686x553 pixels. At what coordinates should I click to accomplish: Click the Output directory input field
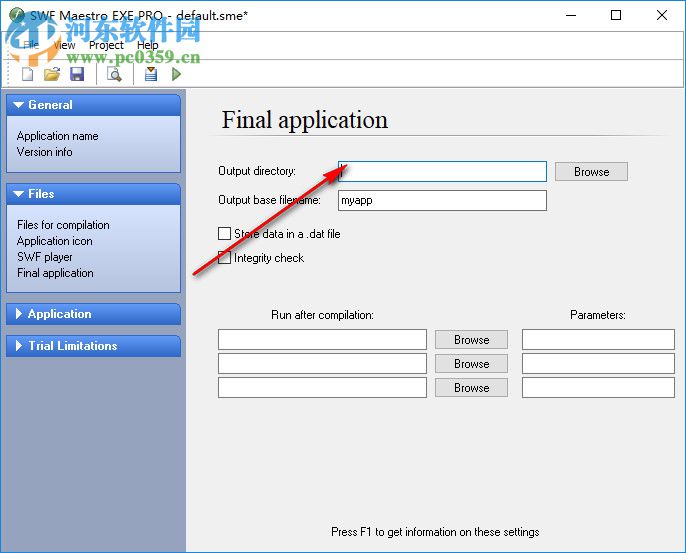[442, 172]
